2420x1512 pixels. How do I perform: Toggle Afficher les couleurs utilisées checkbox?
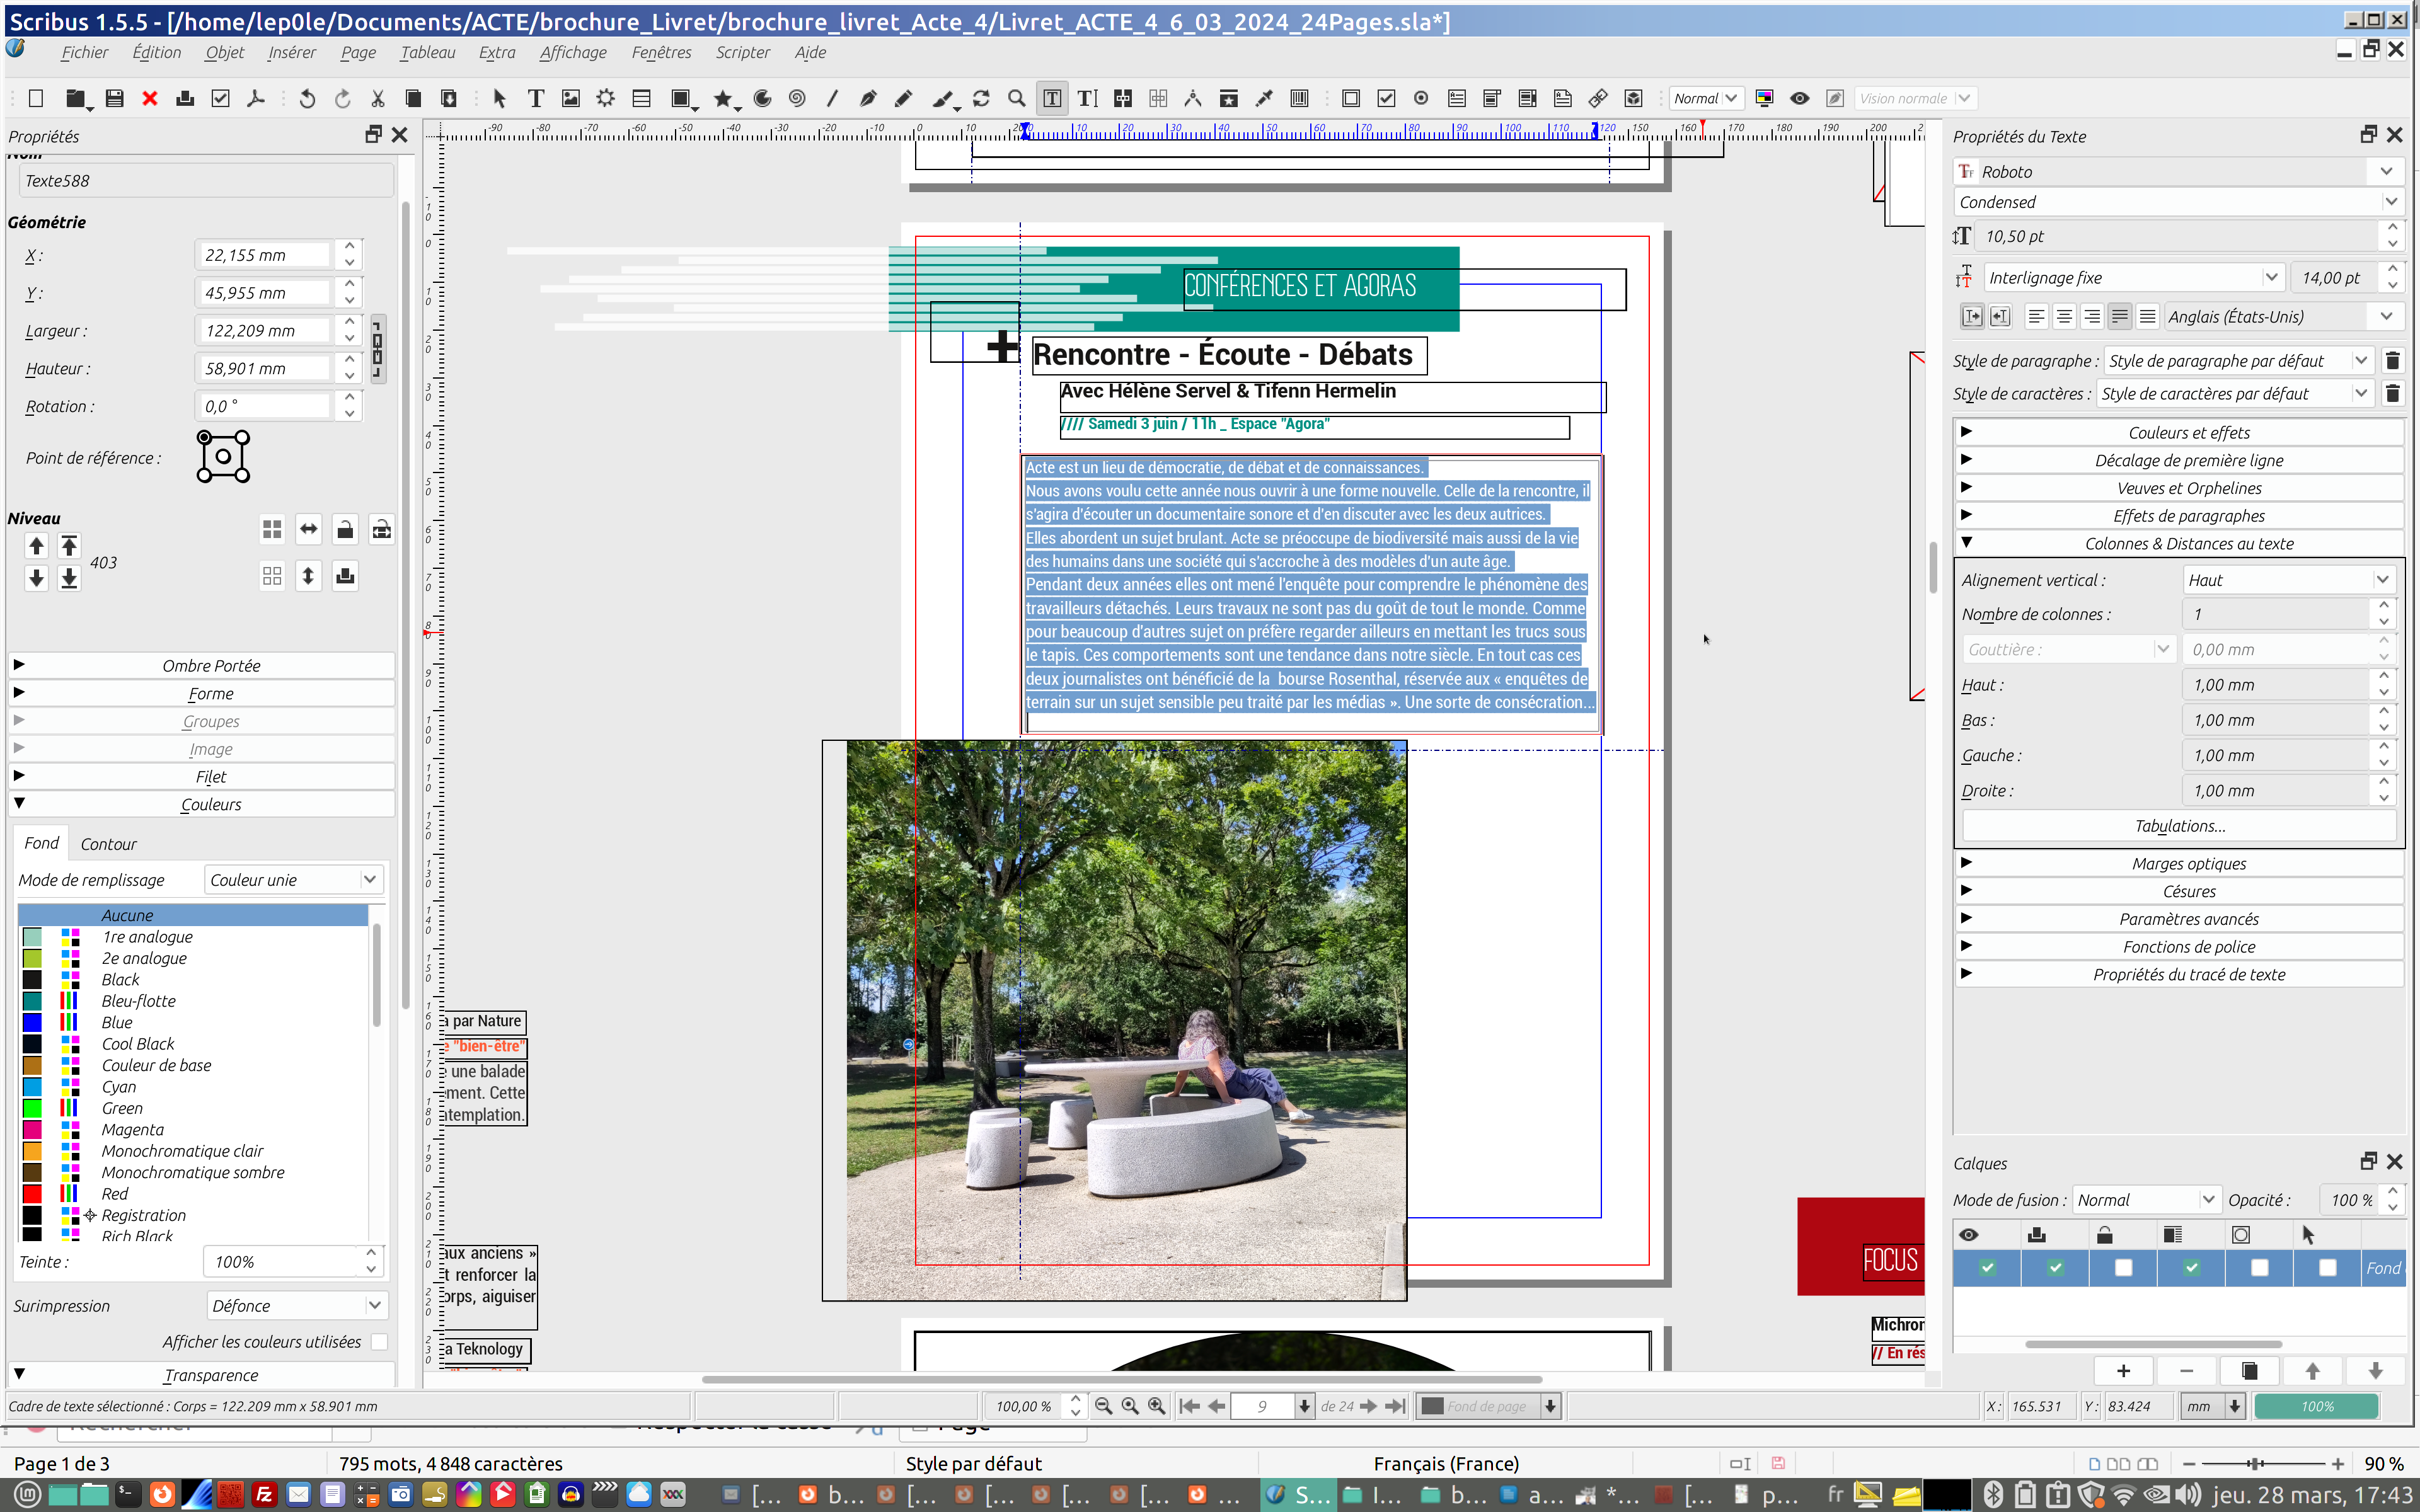pyautogui.click(x=379, y=1342)
